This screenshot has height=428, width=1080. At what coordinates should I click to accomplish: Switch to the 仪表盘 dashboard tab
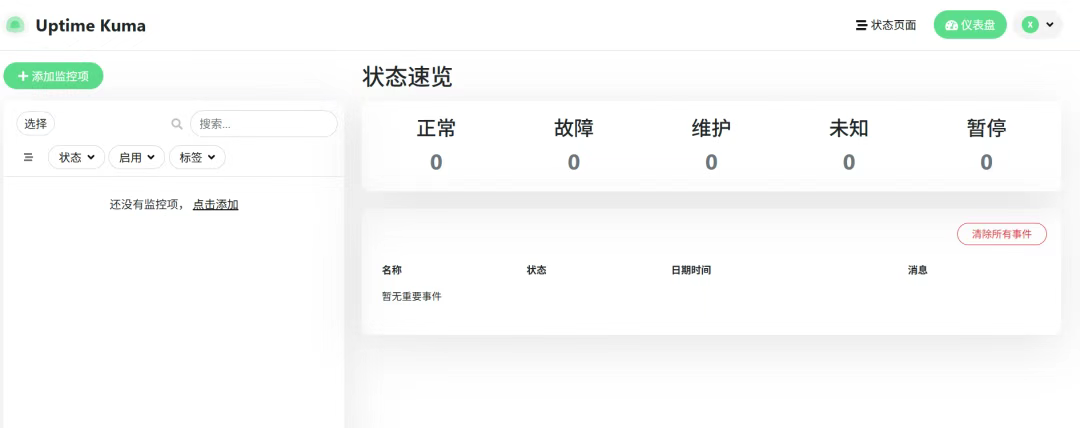[970, 25]
